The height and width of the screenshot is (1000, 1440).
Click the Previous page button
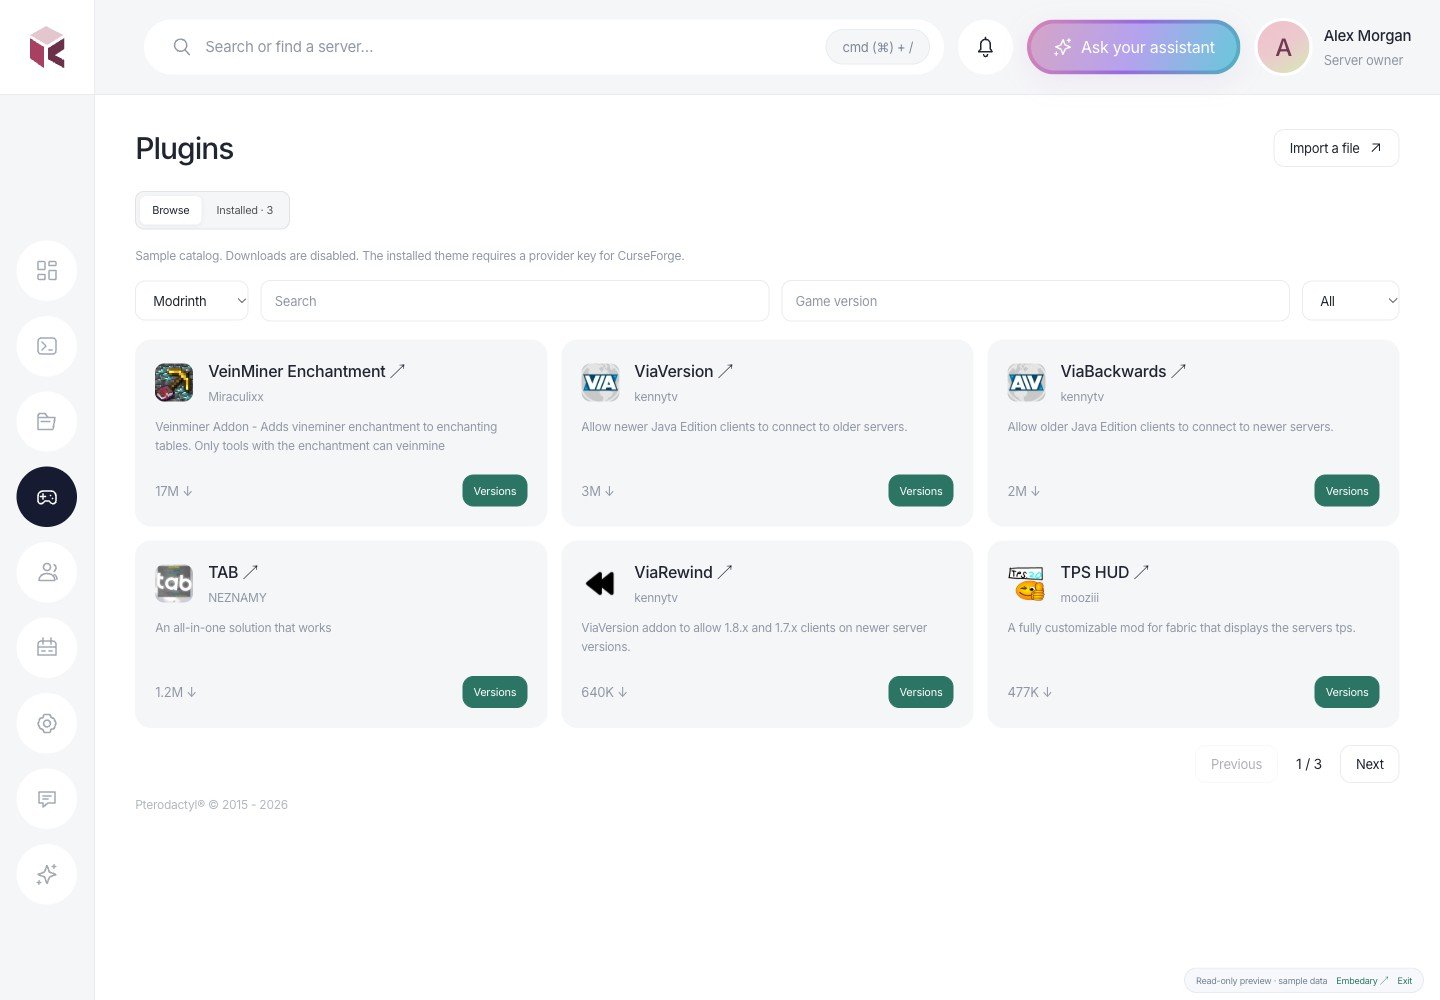[1236, 764]
